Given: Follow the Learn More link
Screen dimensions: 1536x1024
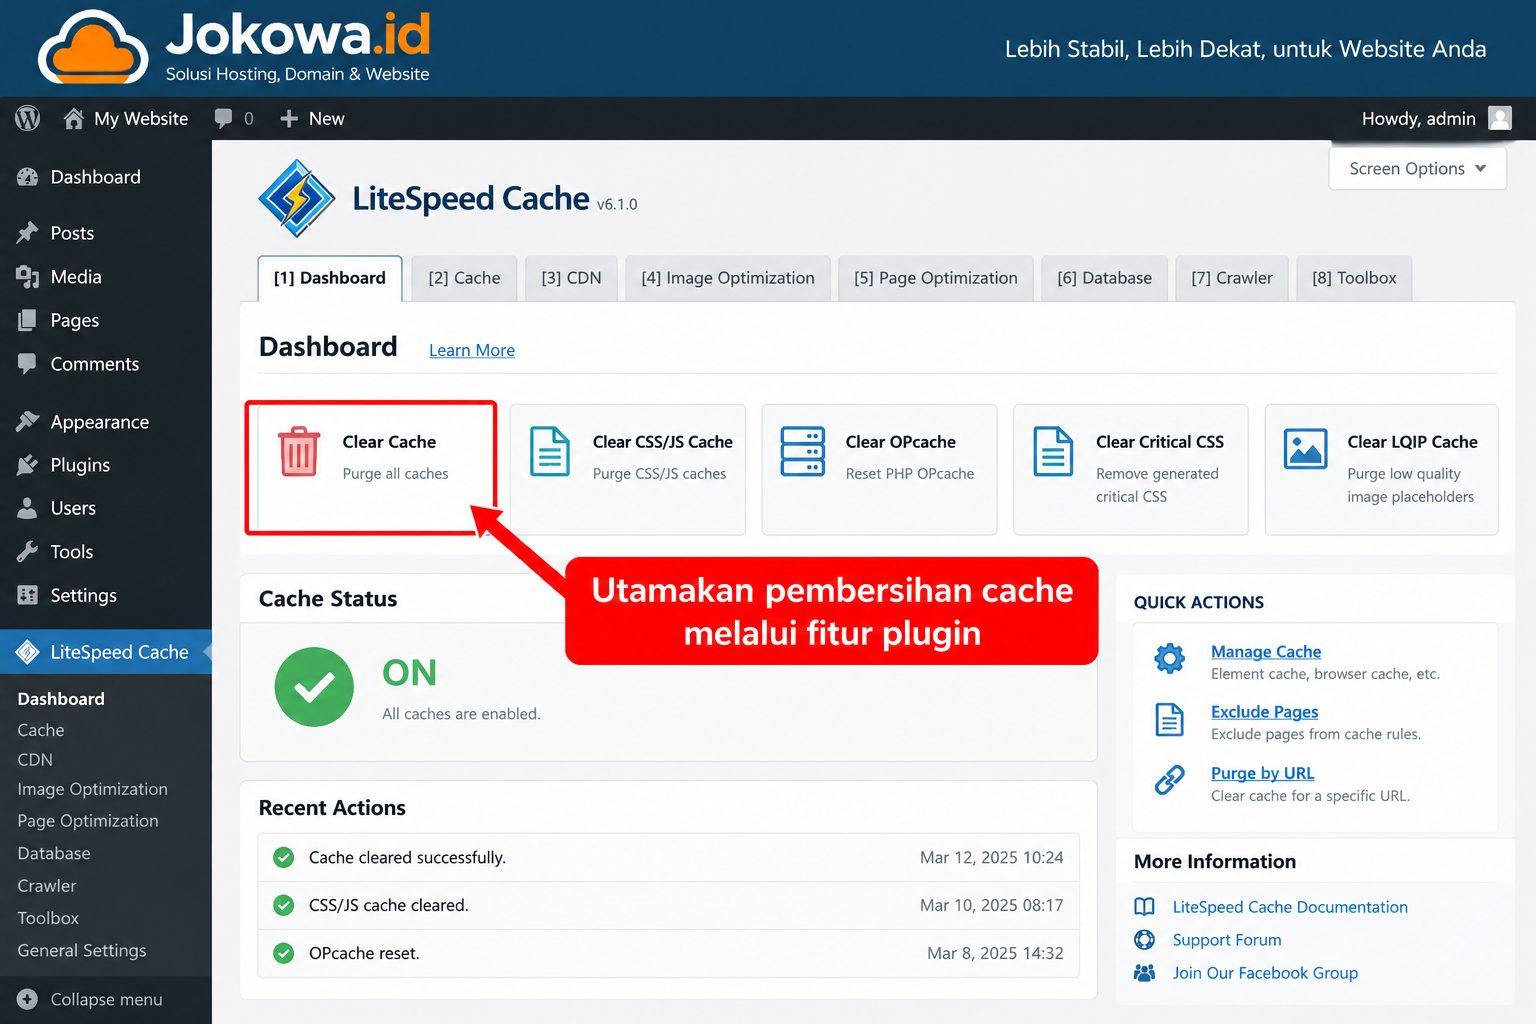Looking at the screenshot, I should (x=472, y=350).
